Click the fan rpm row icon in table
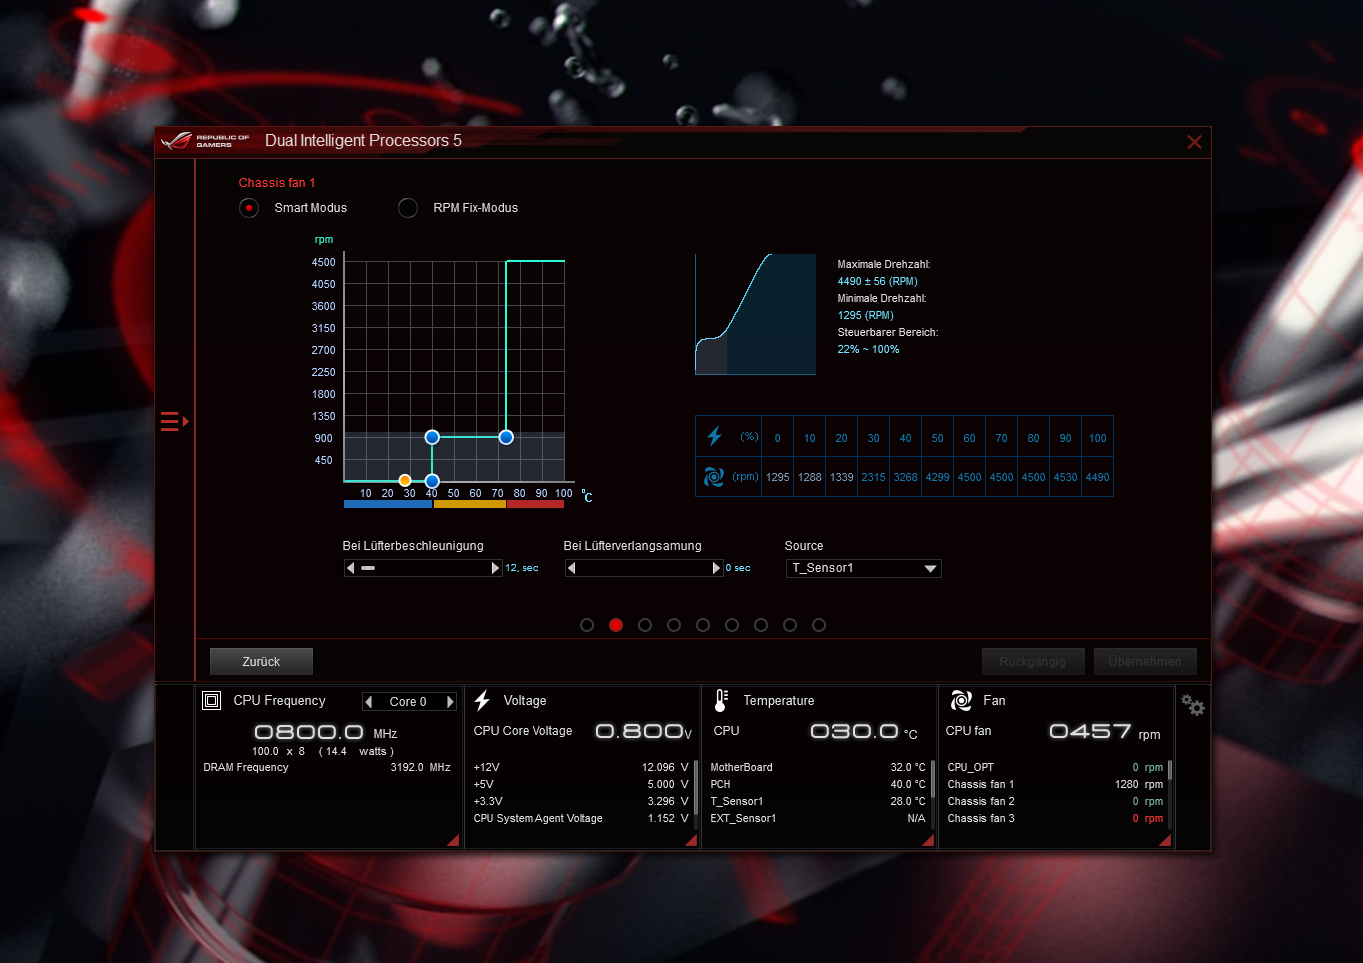 [x=714, y=477]
